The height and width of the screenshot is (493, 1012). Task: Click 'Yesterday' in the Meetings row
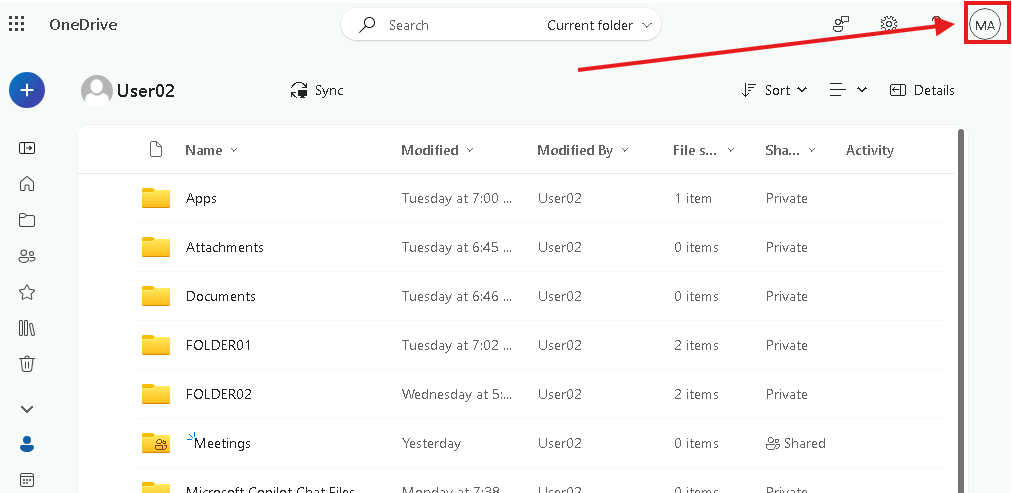pos(431,443)
